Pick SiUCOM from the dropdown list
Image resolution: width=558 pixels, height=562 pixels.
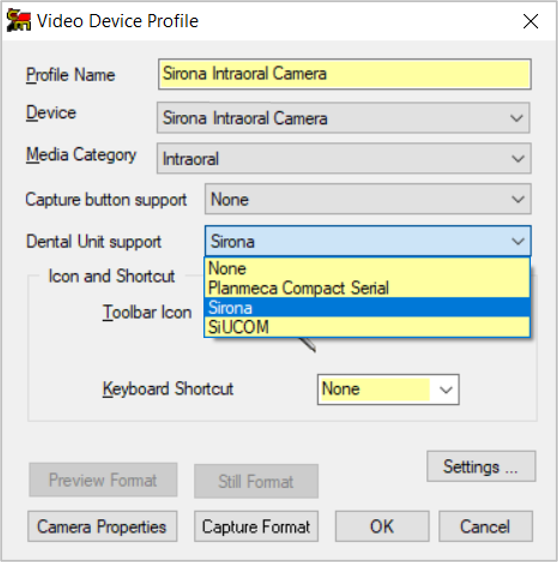[x=367, y=327]
